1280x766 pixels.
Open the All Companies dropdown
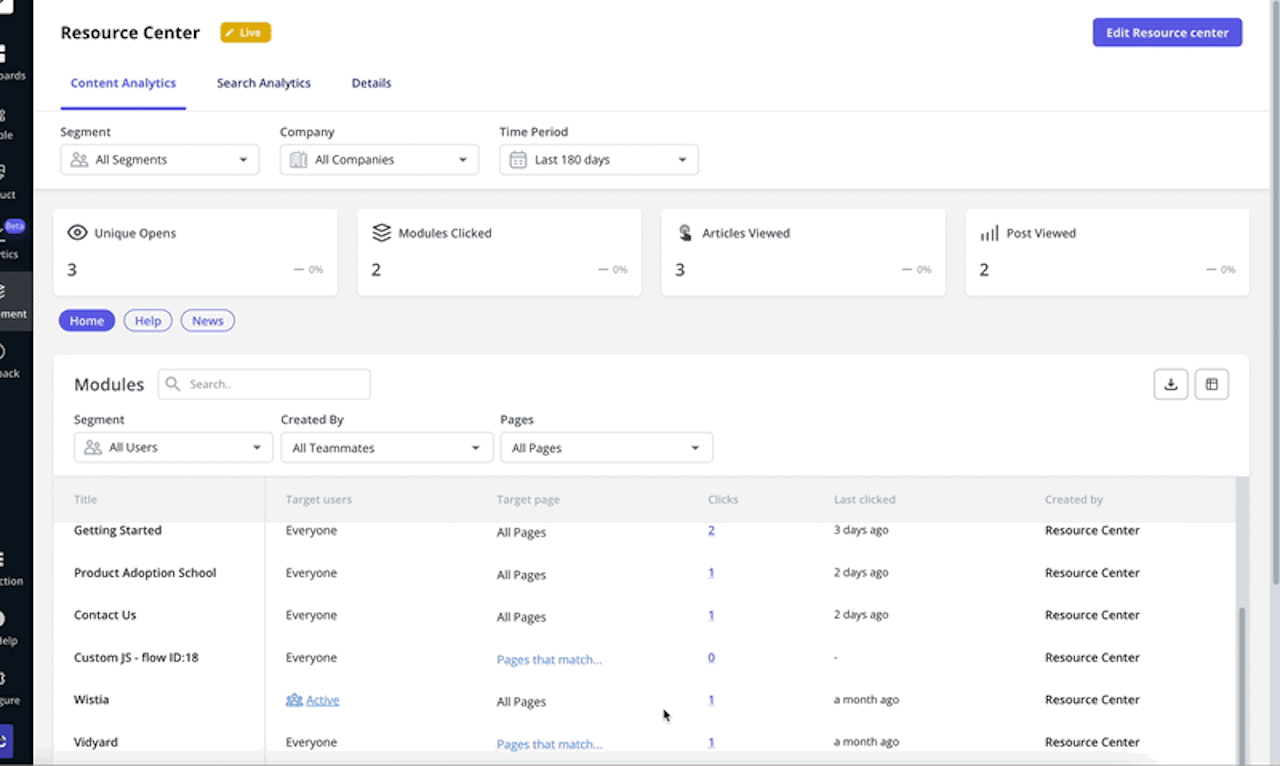[379, 160]
